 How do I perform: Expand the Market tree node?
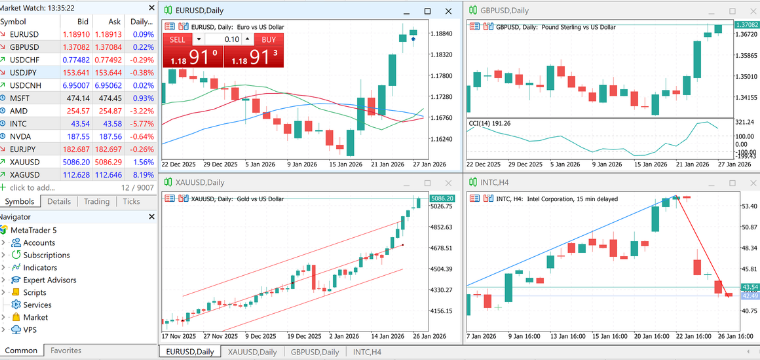coord(3,318)
